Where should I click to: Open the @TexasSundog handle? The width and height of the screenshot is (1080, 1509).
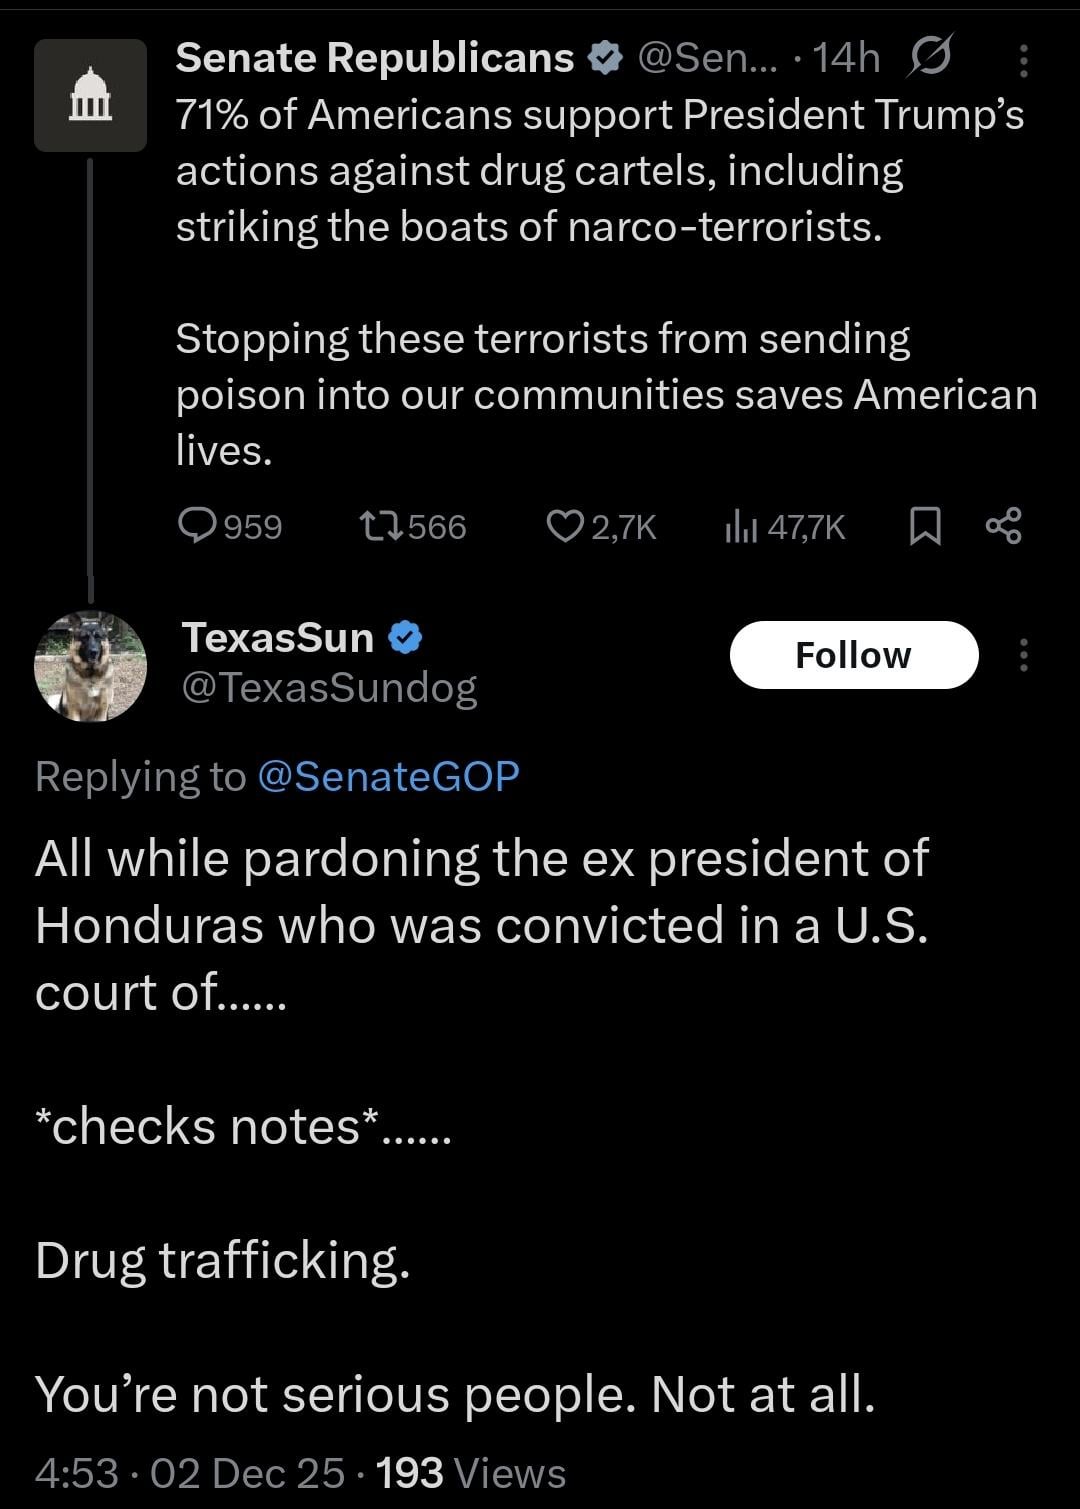point(329,688)
